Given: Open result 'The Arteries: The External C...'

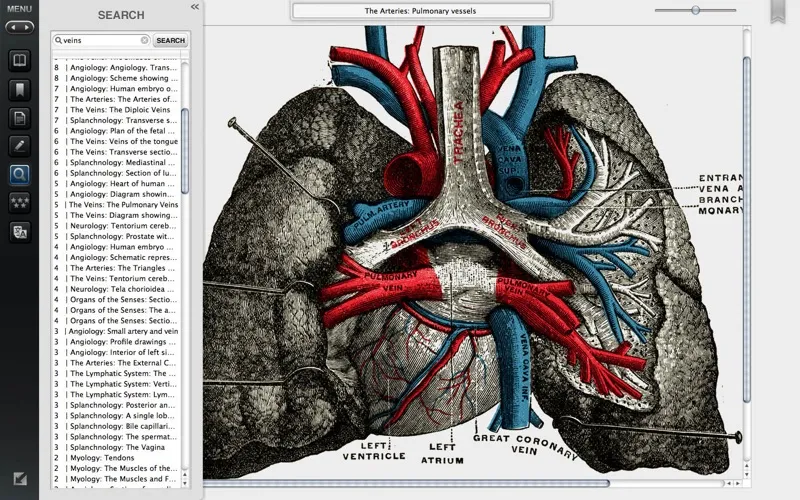Looking at the screenshot, I should pos(116,363).
